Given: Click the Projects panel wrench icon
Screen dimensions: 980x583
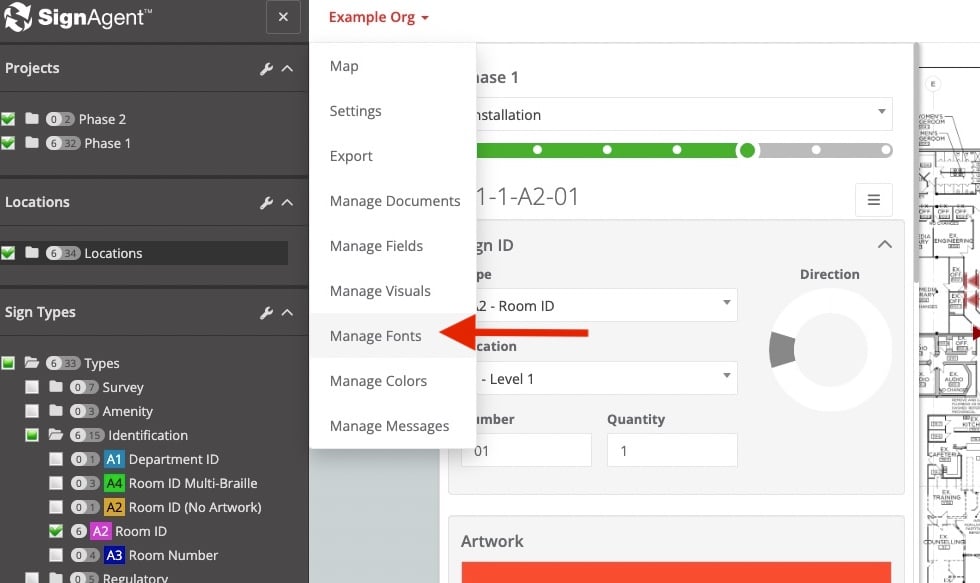Looking at the screenshot, I should [x=266, y=69].
